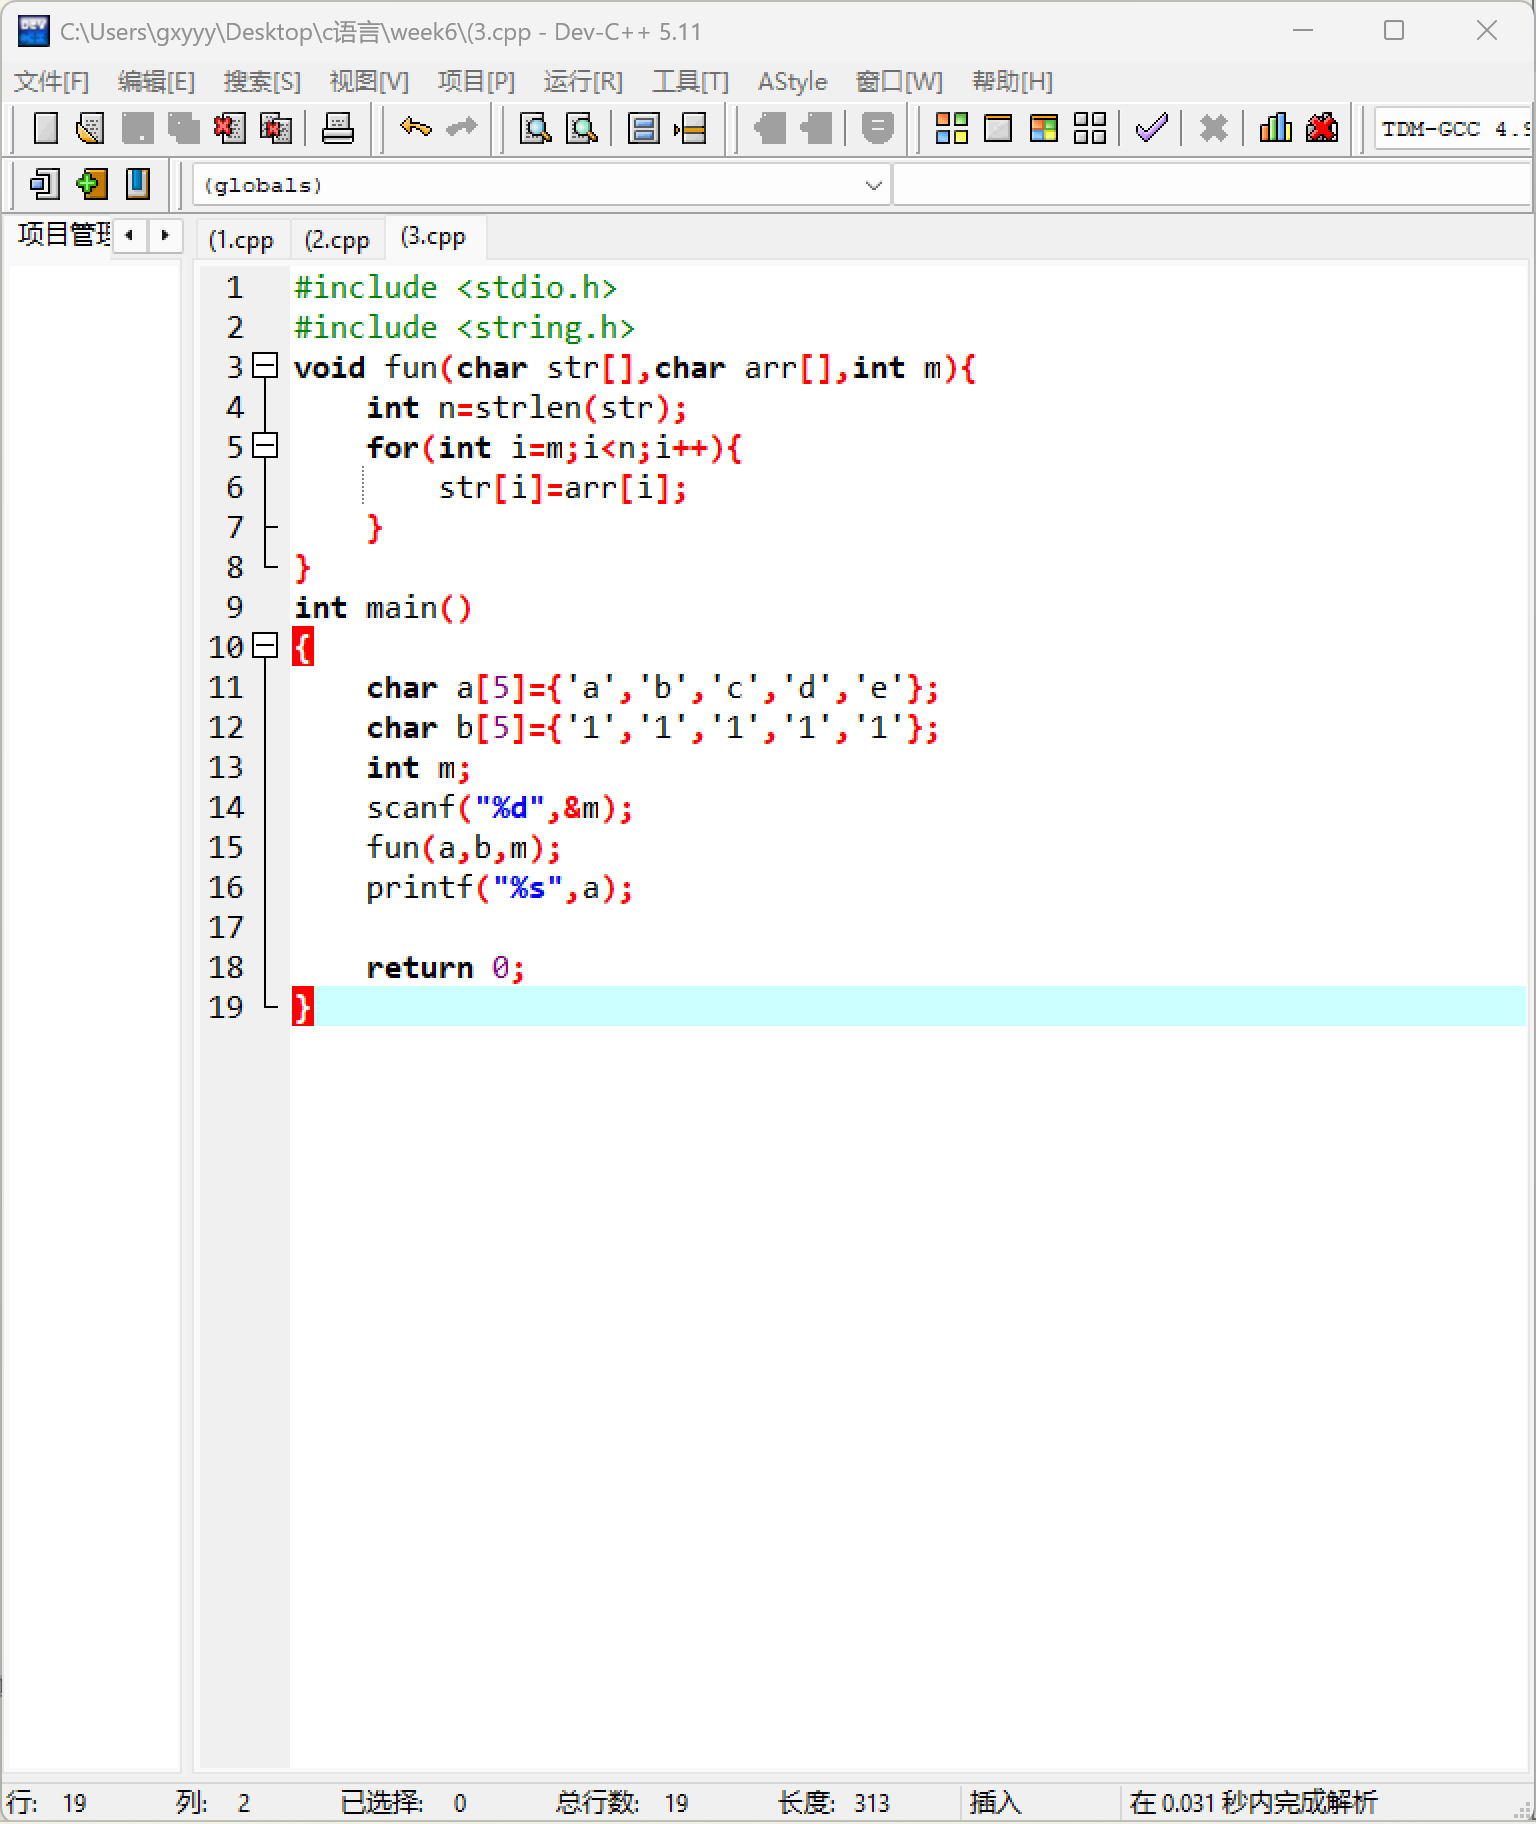Click the Print toolbar icon
The height and width of the screenshot is (1824, 1536).
pos(337,128)
